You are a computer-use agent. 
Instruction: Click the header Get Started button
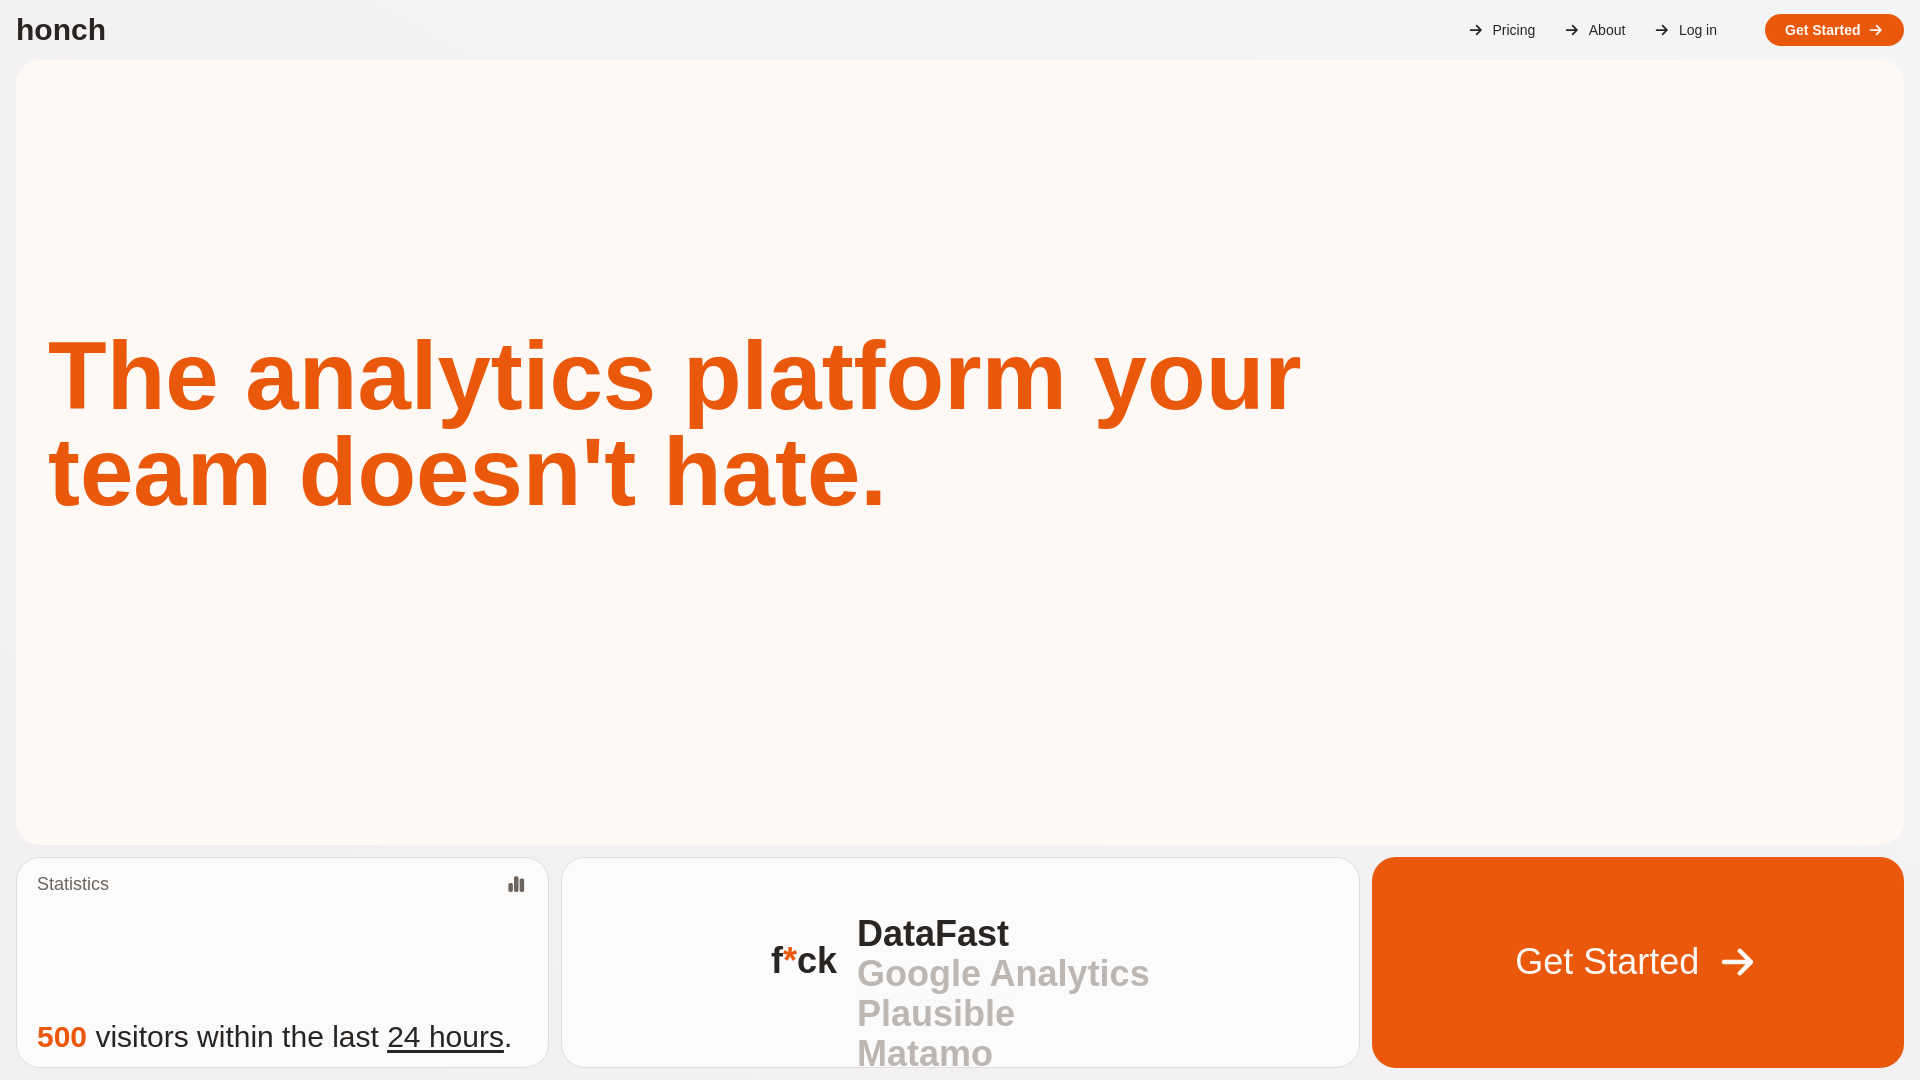(1834, 30)
